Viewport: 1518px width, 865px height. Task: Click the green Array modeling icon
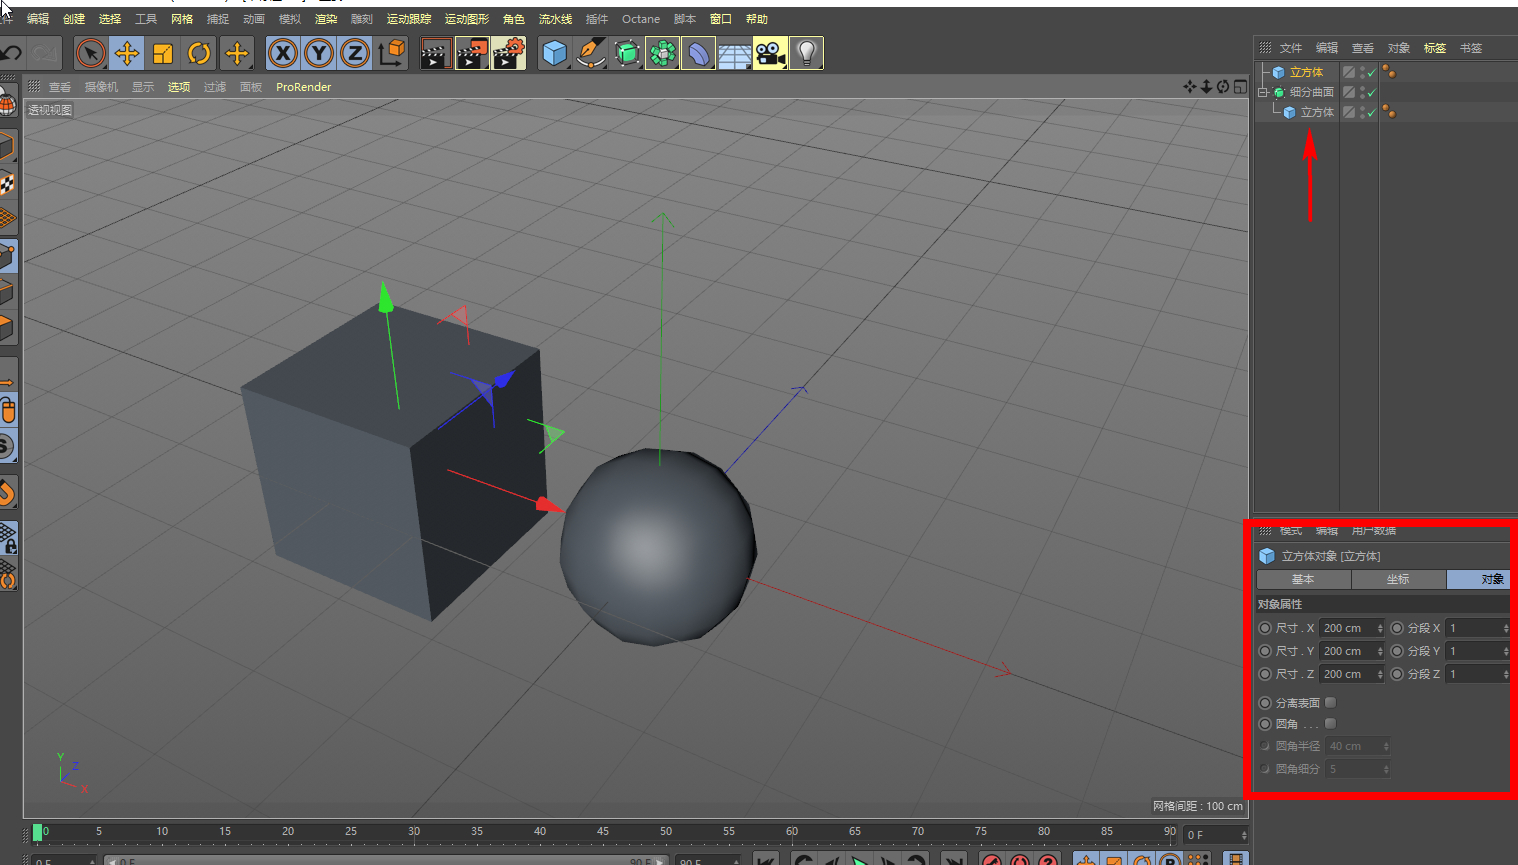662,53
